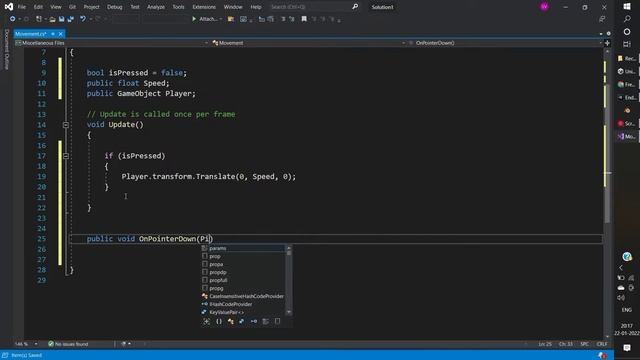Select 'propg' snippet in IntelliSense list
Viewport: 640px width, 360px height.
click(x=243, y=288)
